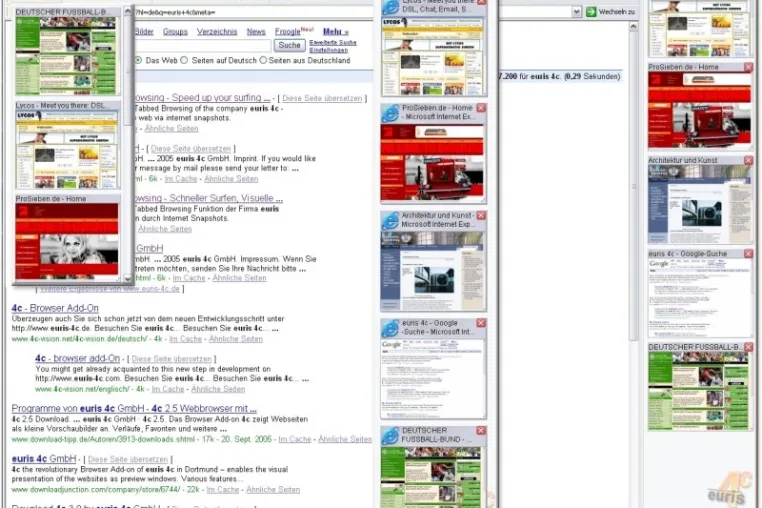Select the Seiten aus Deutschland radio button
This screenshot has width=762, height=508.
pyautogui.click(x=263, y=60)
